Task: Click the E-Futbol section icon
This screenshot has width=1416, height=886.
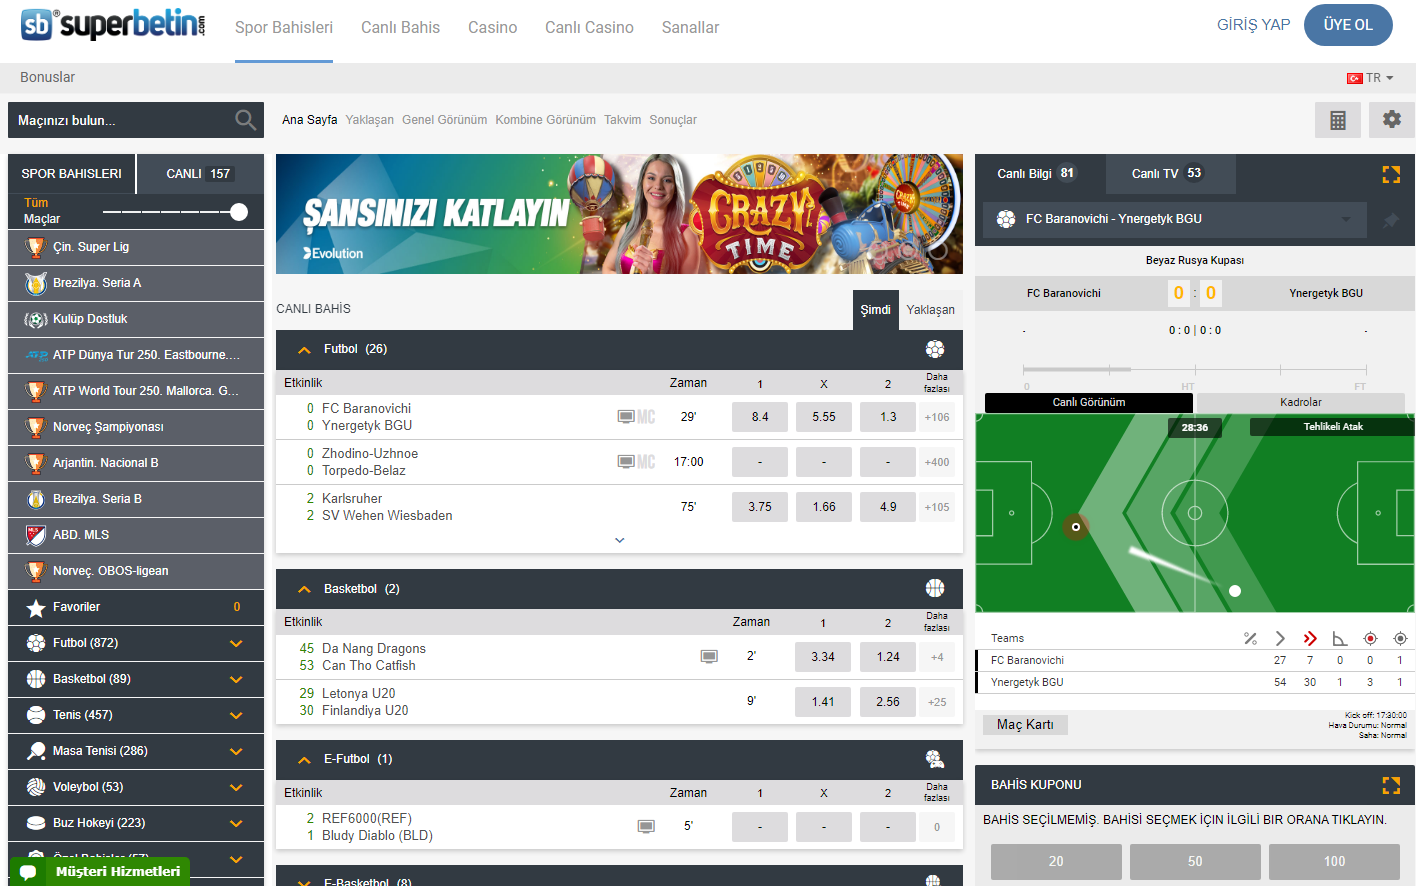Action: pos(935,759)
